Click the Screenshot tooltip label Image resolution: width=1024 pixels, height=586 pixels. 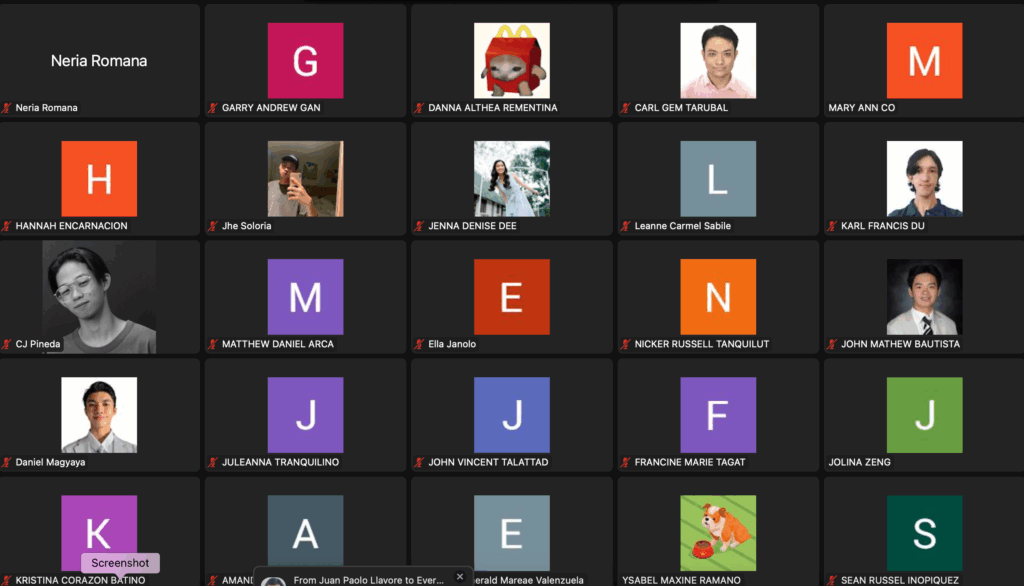click(x=120, y=563)
